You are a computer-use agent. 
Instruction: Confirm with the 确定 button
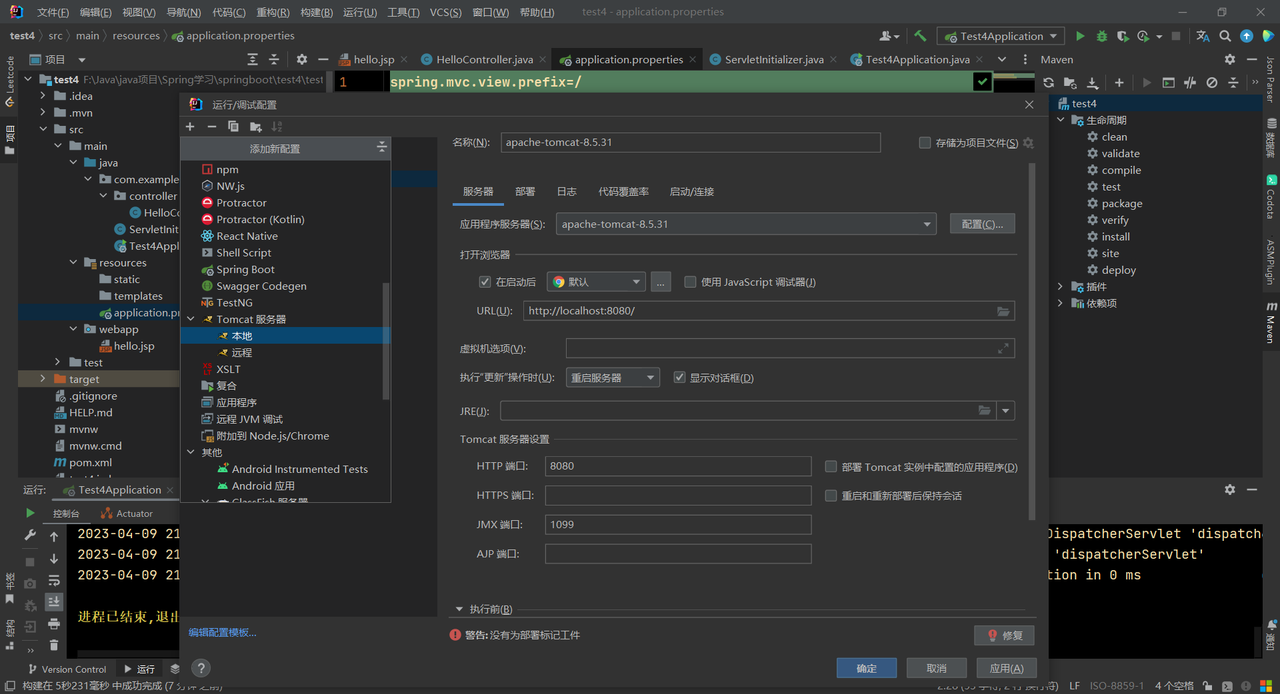pyautogui.click(x=867, y=668)
